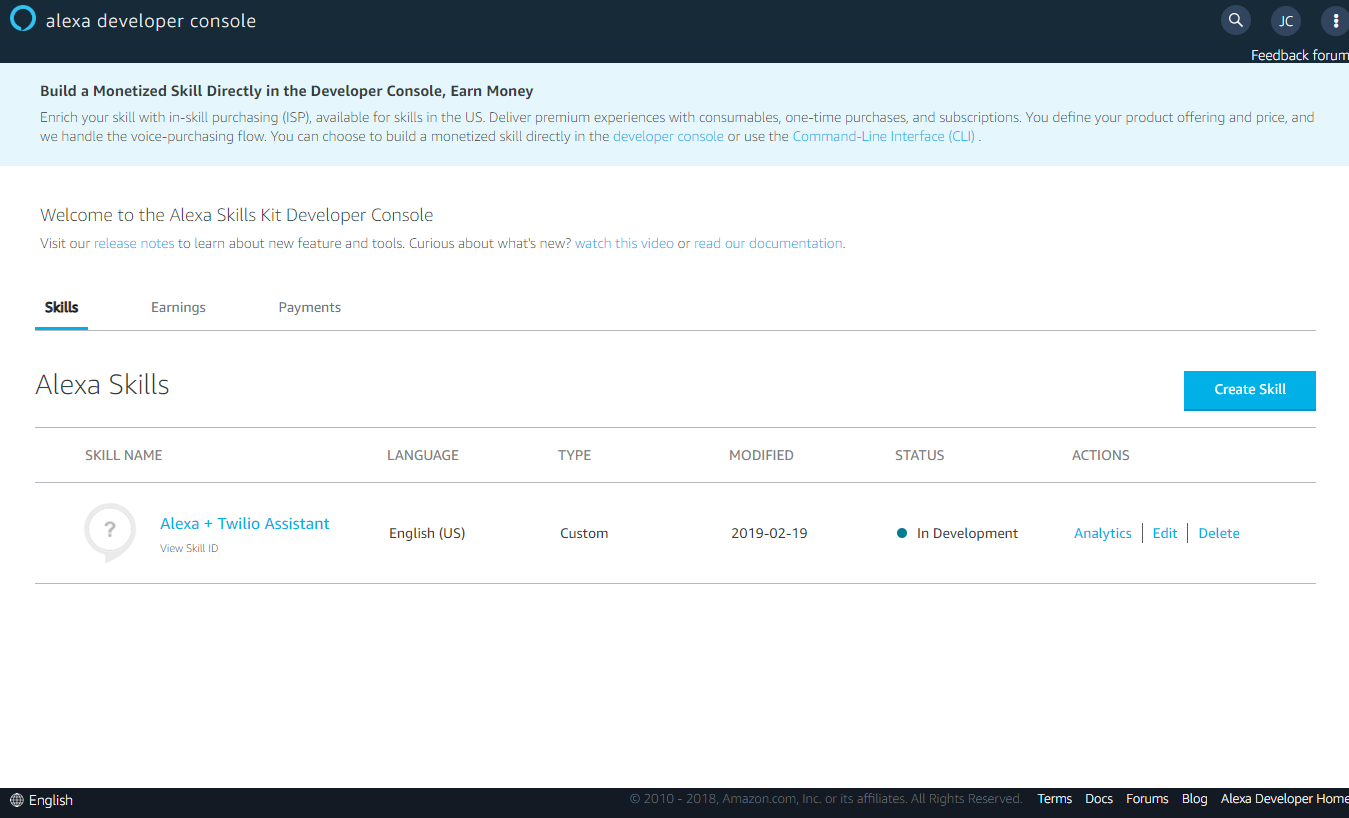This screenshot has height=818, width=1349.
Task: Click the Amazon copyright notice
Action: [826, 799]
